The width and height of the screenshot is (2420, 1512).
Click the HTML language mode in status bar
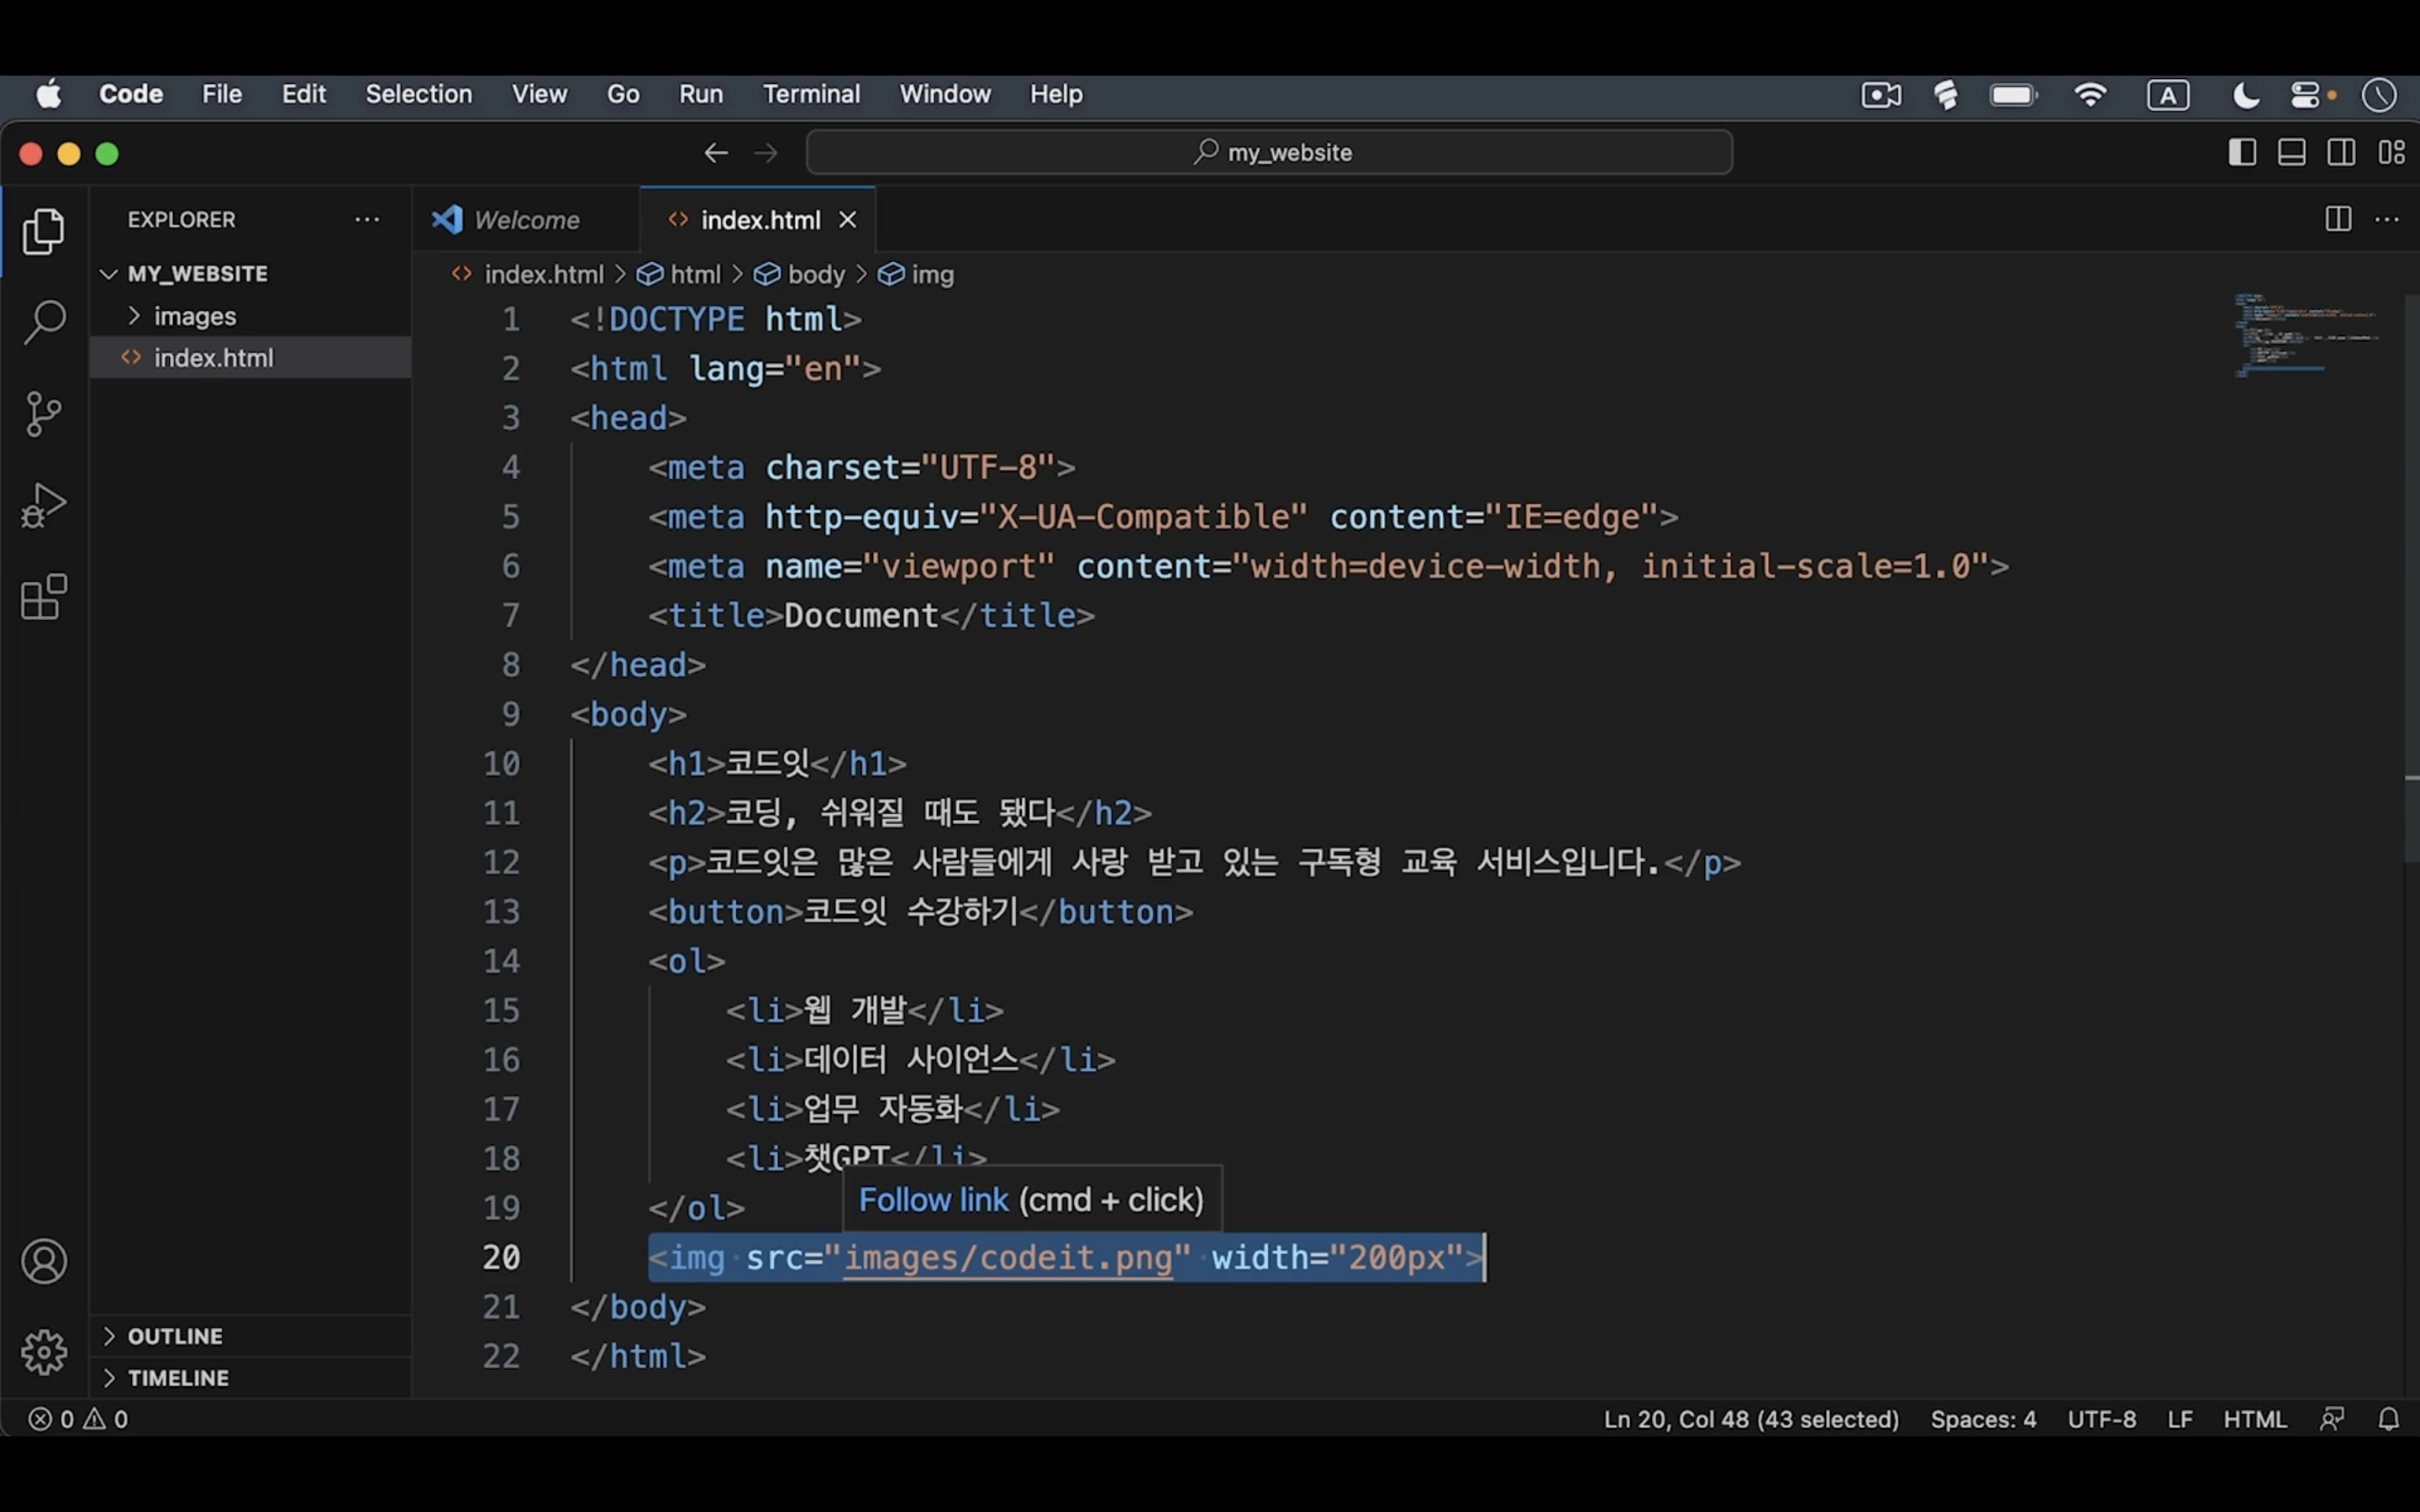(2255, 1418)
